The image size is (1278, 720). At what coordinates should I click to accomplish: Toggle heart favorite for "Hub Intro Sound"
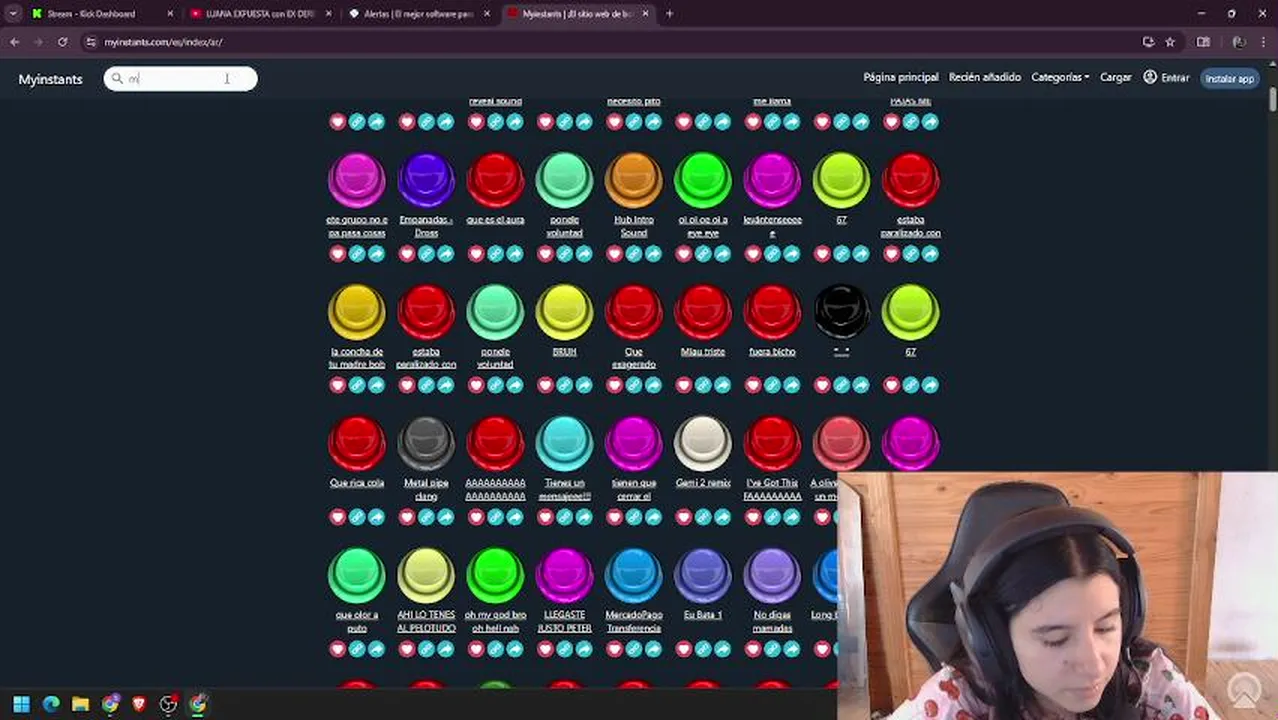[614, 254]
